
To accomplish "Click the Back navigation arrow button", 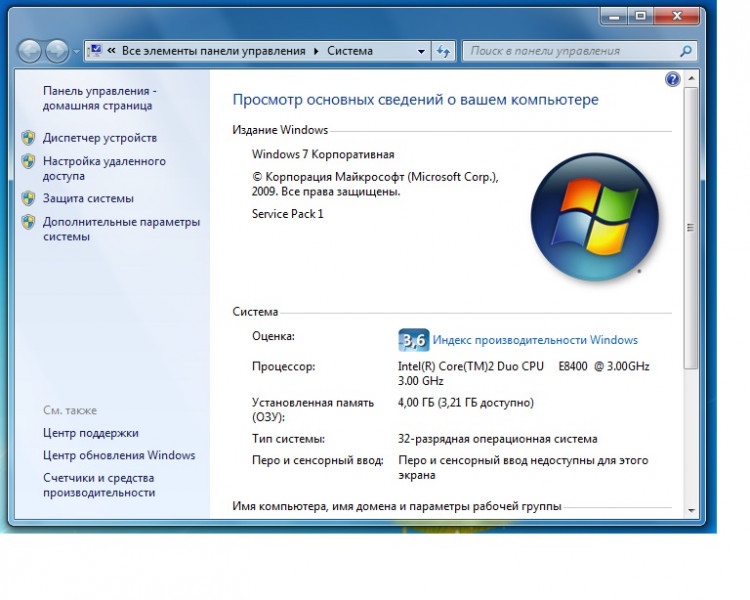I will pyautogui.click(x=30, y=51).
